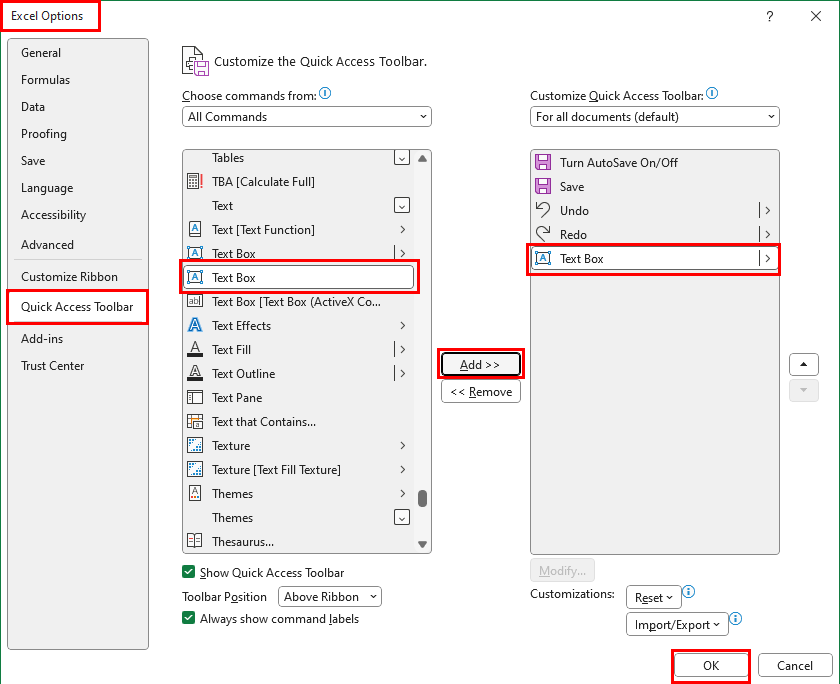
Task: Click the Help question mark icon
Action: point(770,16)
